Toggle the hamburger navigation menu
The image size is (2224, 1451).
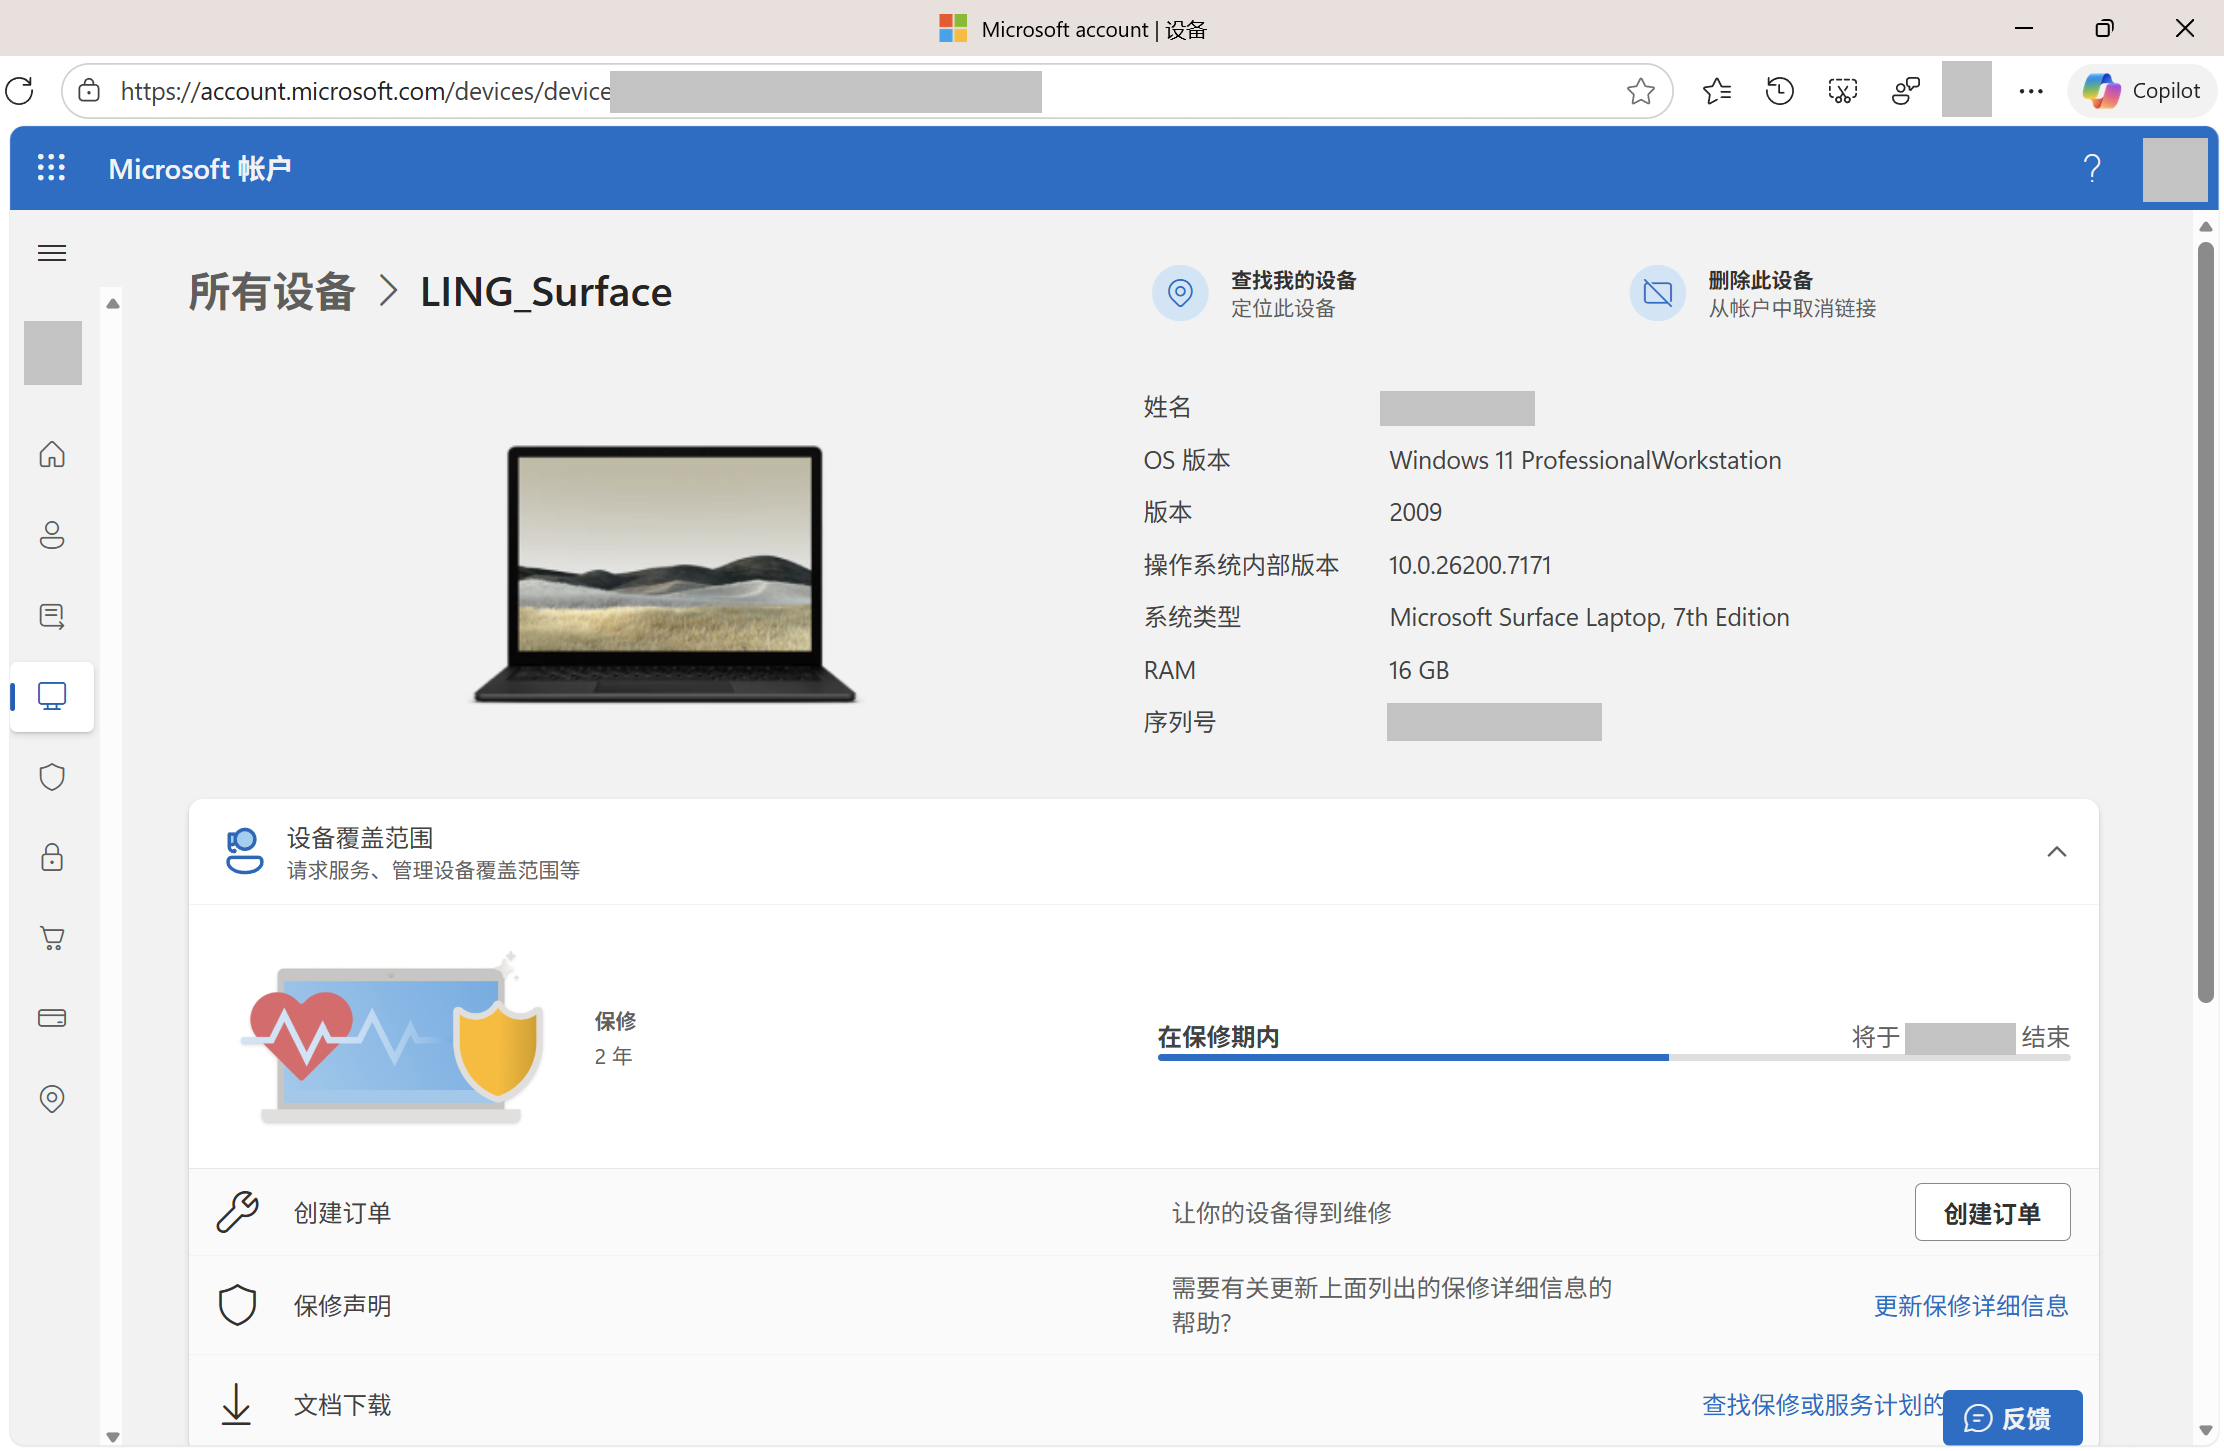(x=52, y=253)
